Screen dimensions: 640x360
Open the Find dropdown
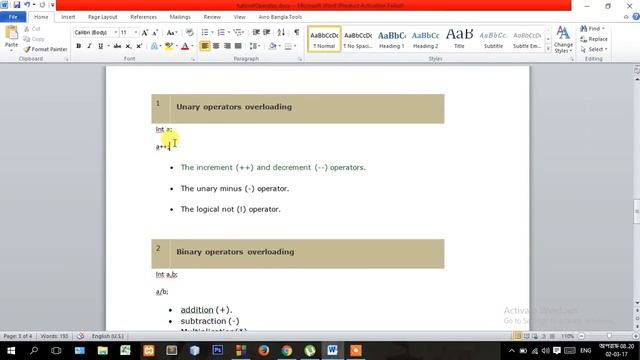[x=604, y=29]
